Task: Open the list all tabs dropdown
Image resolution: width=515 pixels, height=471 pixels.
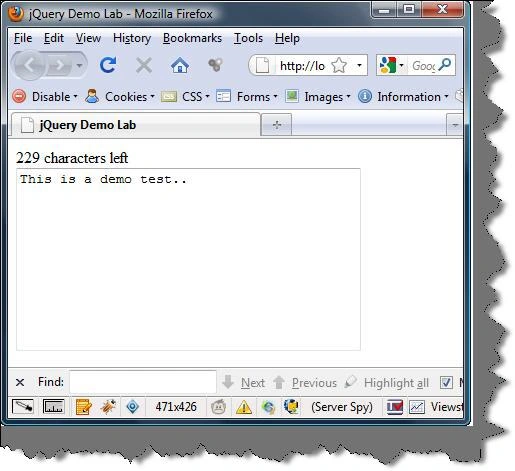Action: click(x=455, y=125)
